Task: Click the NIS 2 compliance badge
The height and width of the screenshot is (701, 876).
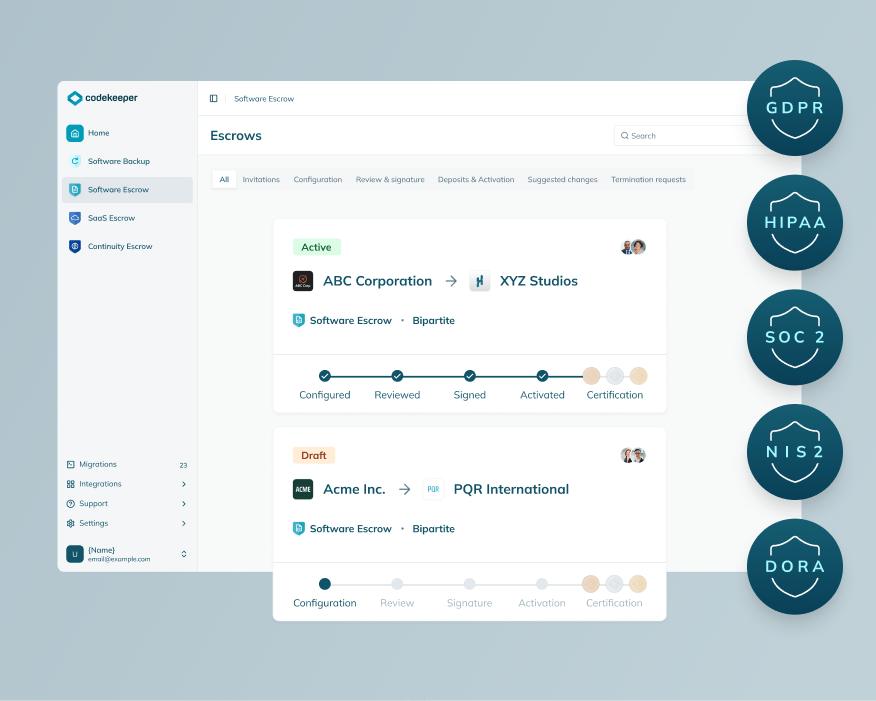Action: [x=794, y=452]
